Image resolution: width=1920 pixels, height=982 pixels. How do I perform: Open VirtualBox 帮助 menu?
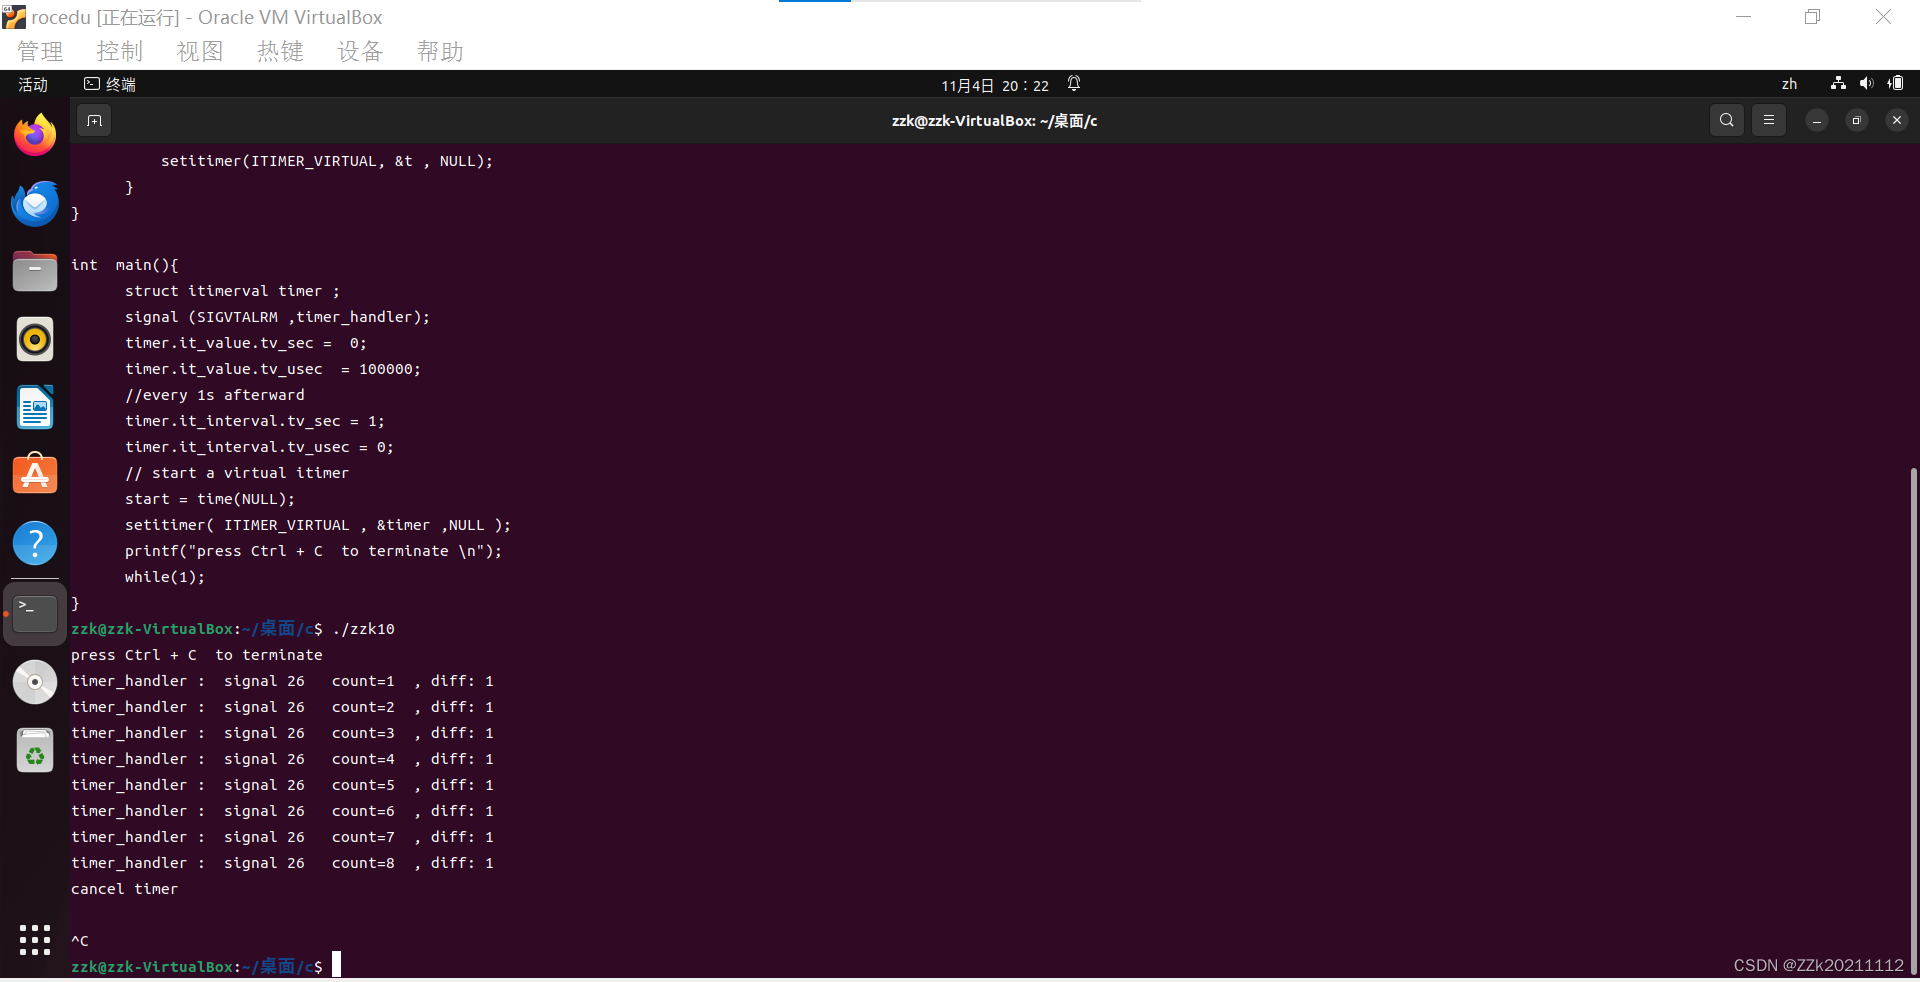[x=440, y=51]
